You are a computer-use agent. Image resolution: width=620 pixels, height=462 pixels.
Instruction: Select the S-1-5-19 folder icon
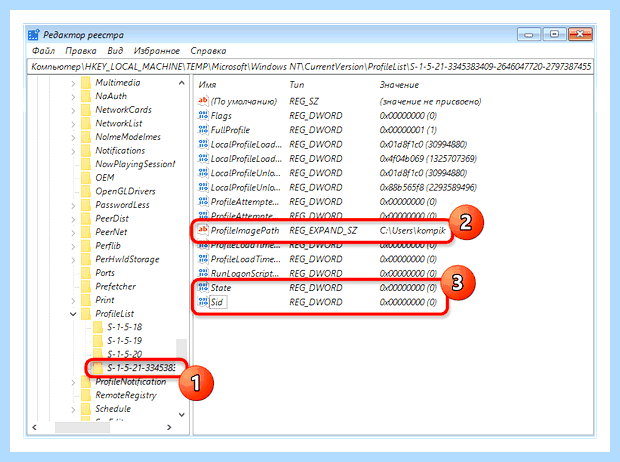click(x=98, y=341)
